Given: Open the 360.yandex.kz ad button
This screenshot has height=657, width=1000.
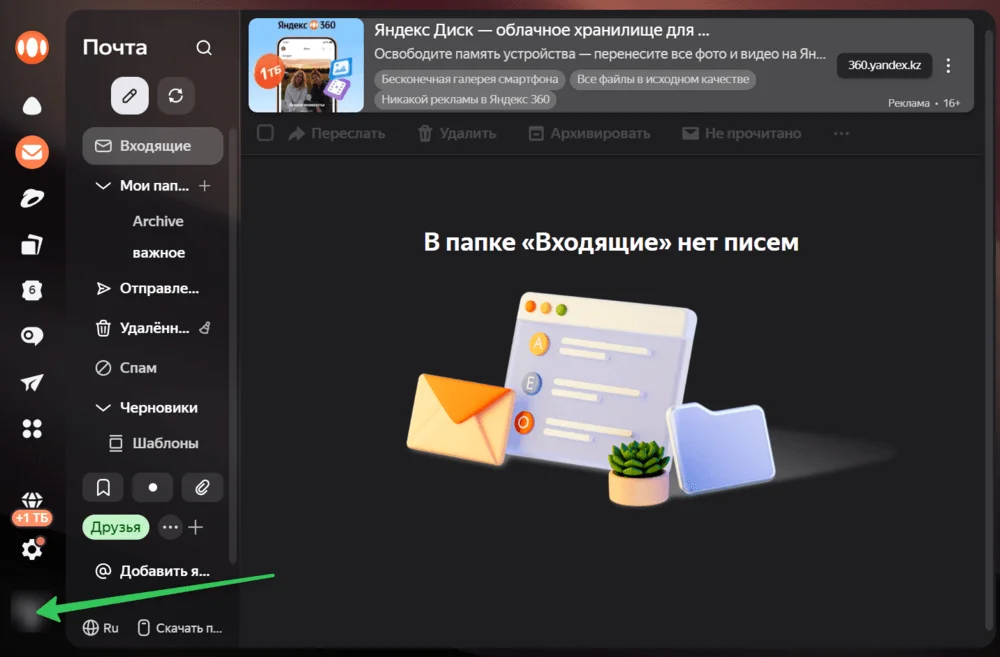Looking at the screenshot, I should [x=884, y=65].
